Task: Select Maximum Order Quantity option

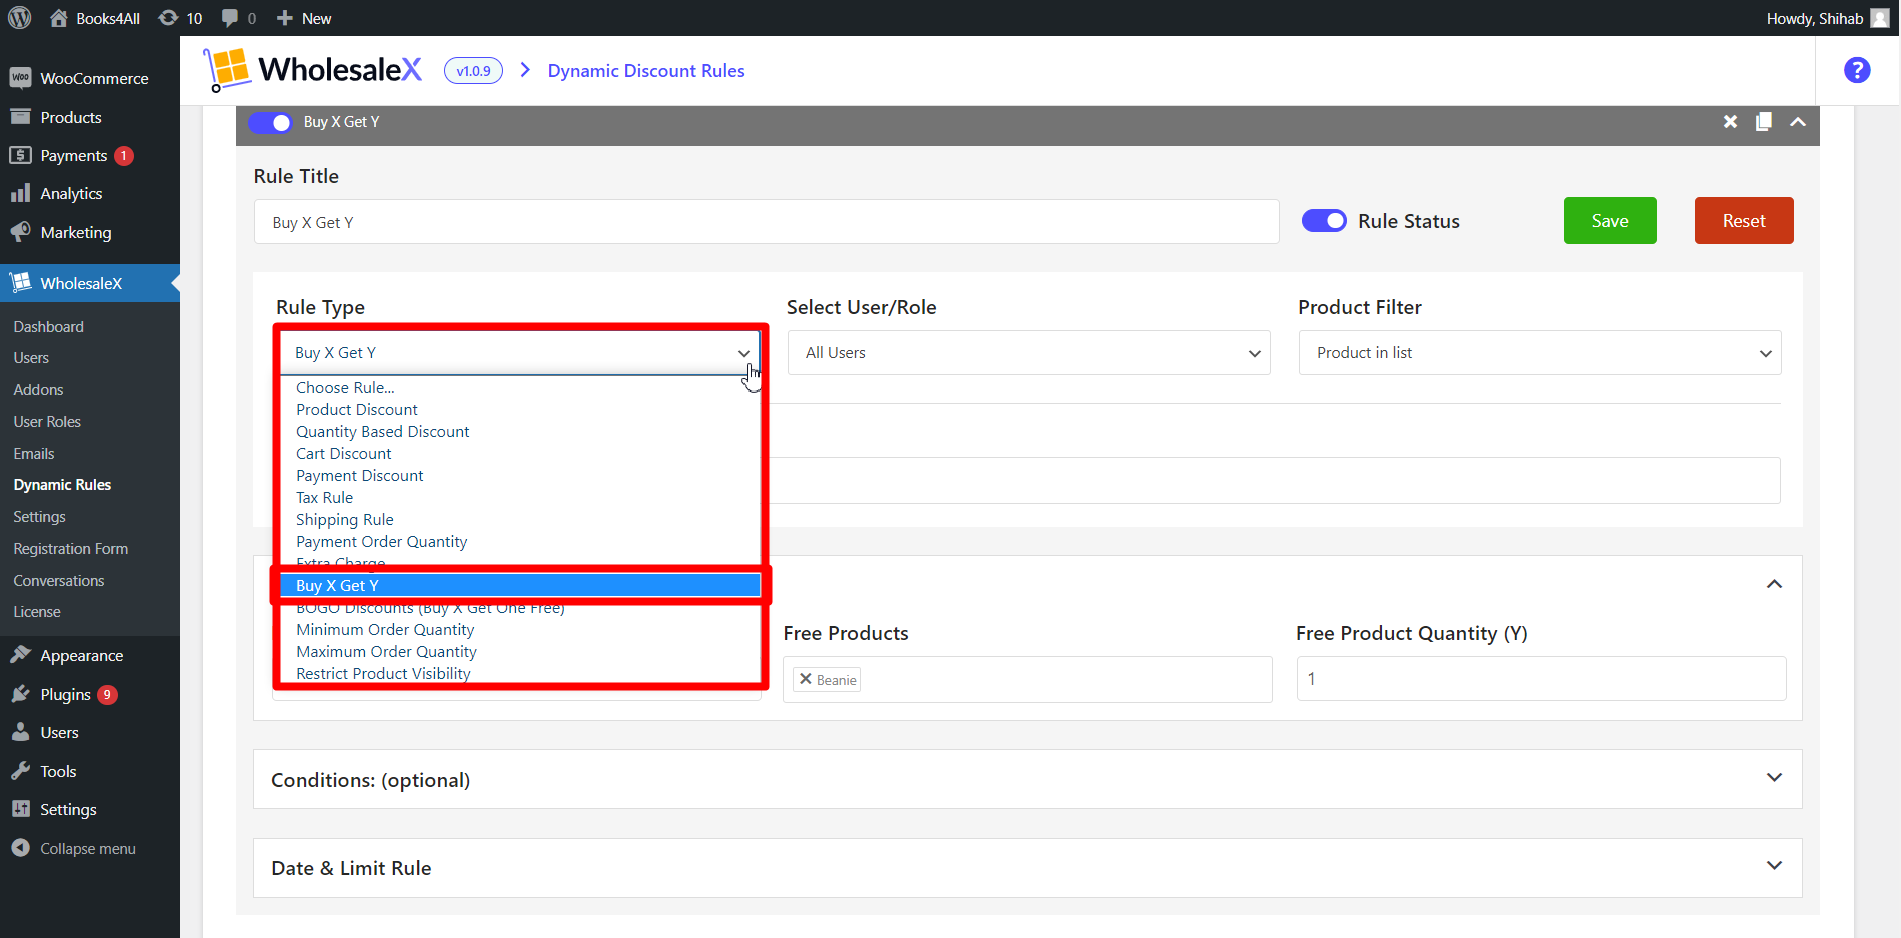Action: 386,651
